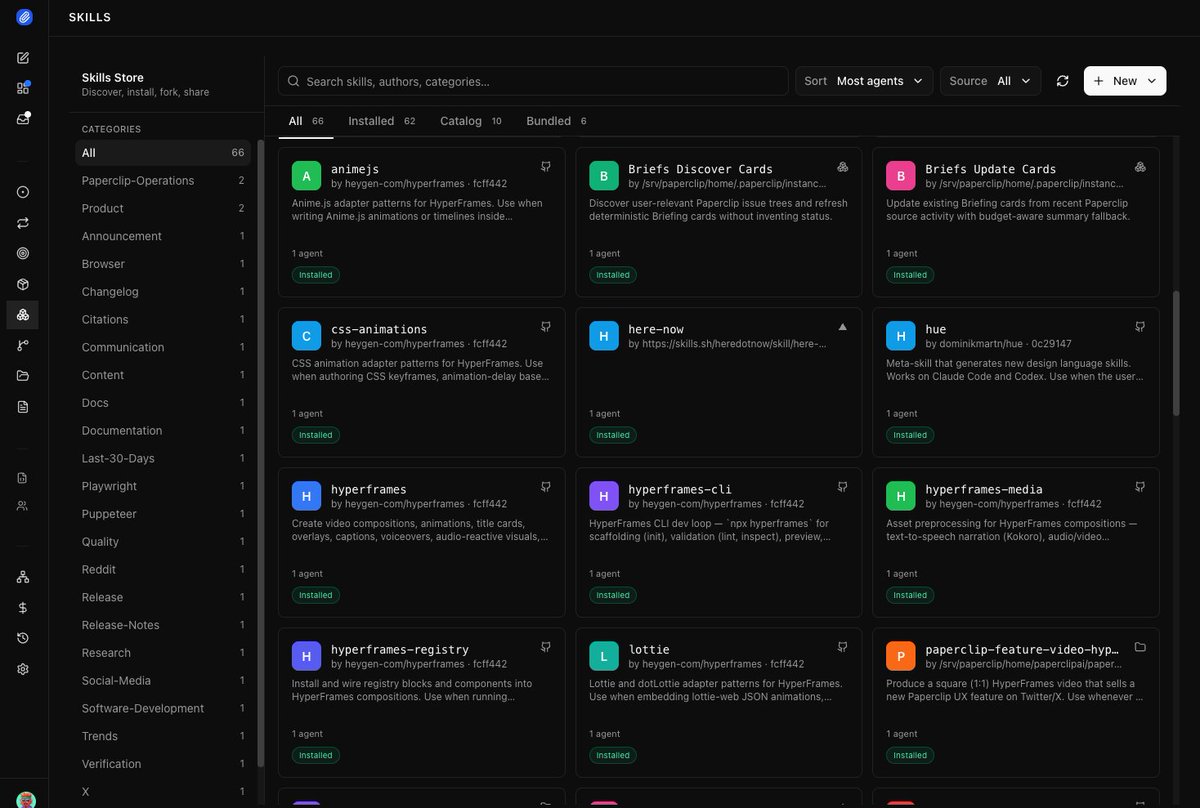
Task: Open the dollar sign costs icon
Action: click(23, 607)
